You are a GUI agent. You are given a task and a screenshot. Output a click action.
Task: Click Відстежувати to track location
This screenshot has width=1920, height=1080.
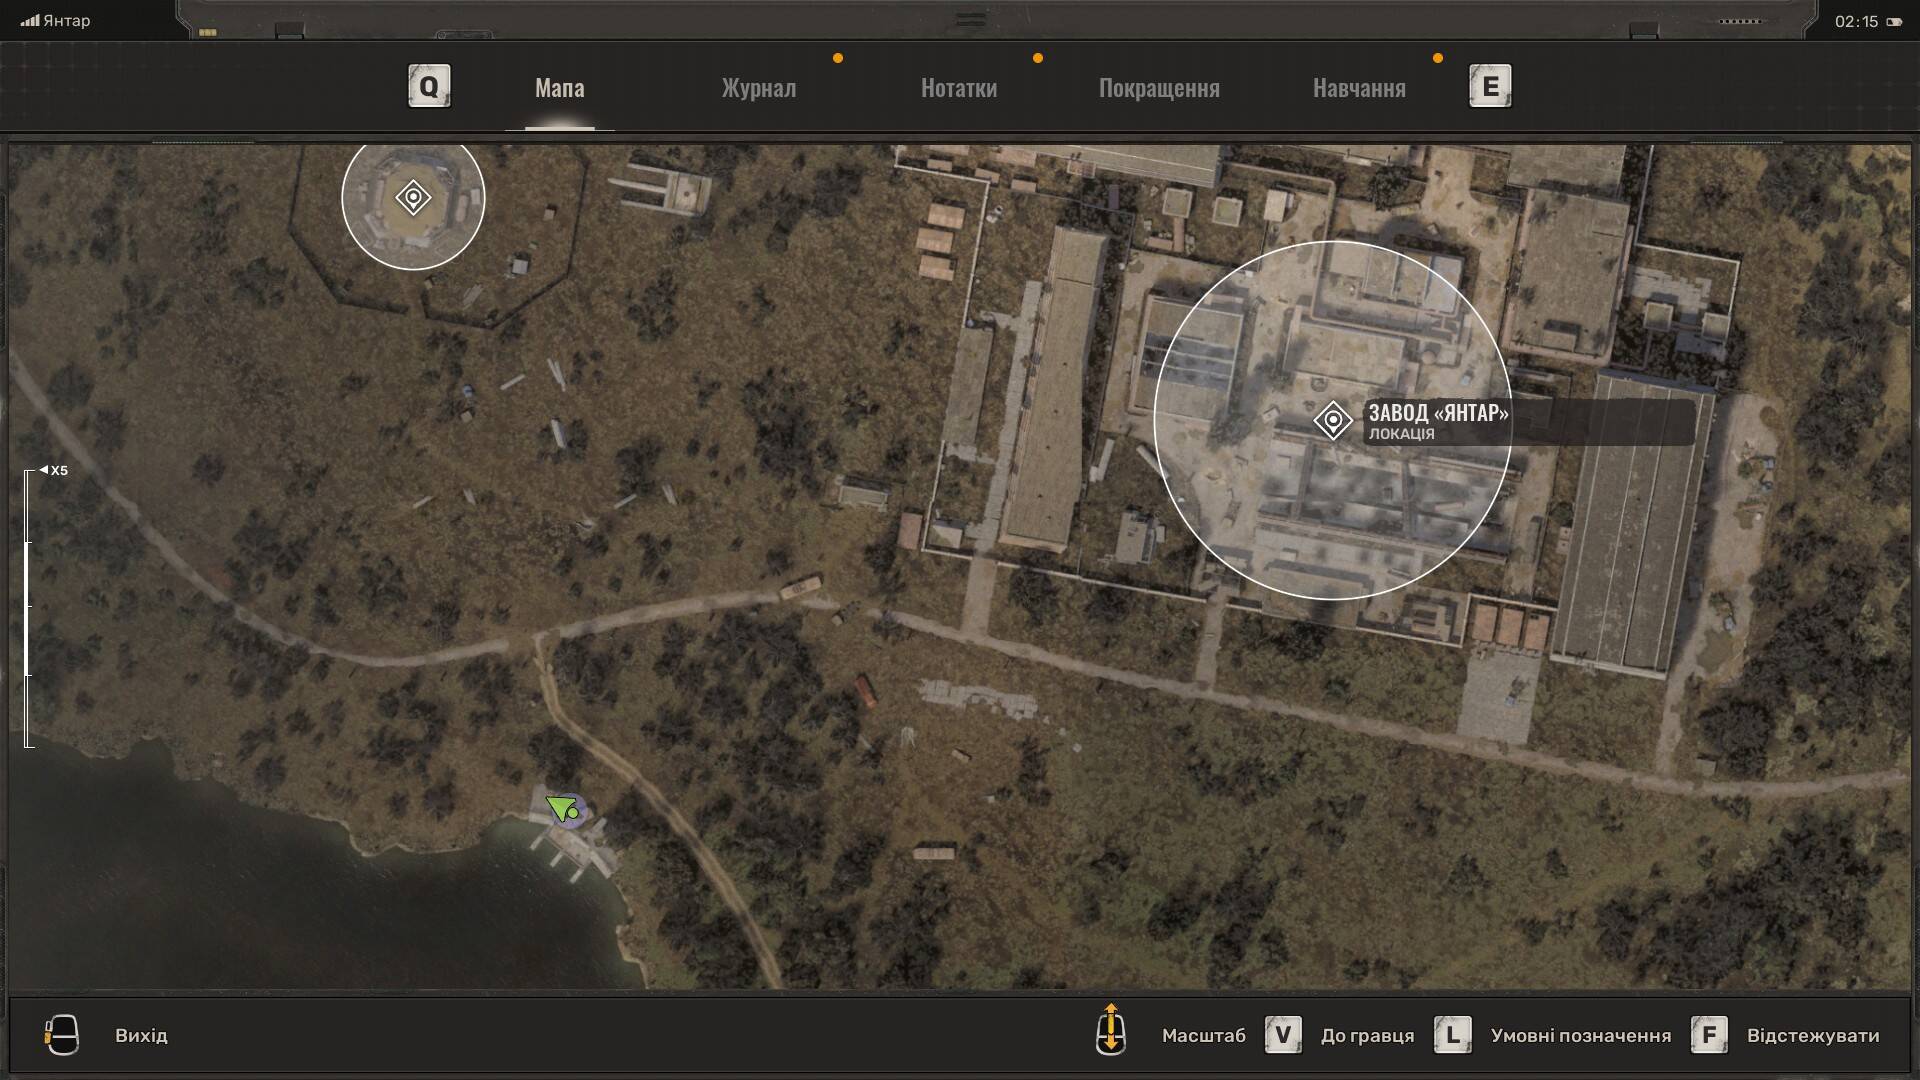click(x=1813, y=1036)
